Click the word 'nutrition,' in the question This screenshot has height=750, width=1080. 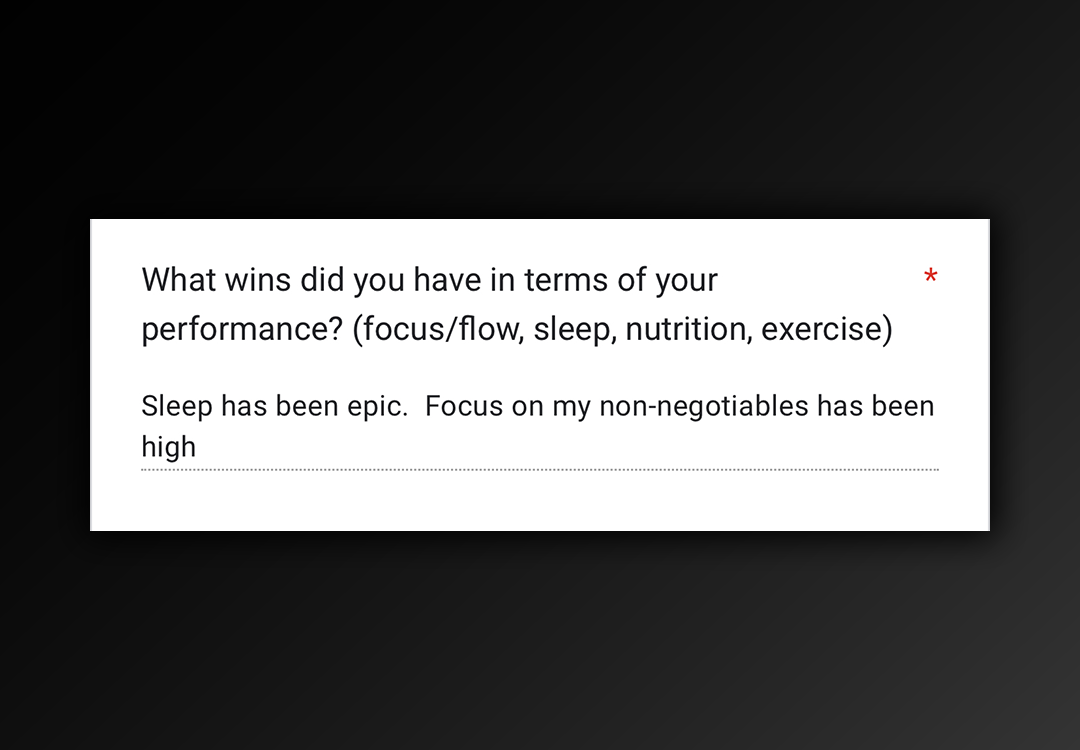688,329
